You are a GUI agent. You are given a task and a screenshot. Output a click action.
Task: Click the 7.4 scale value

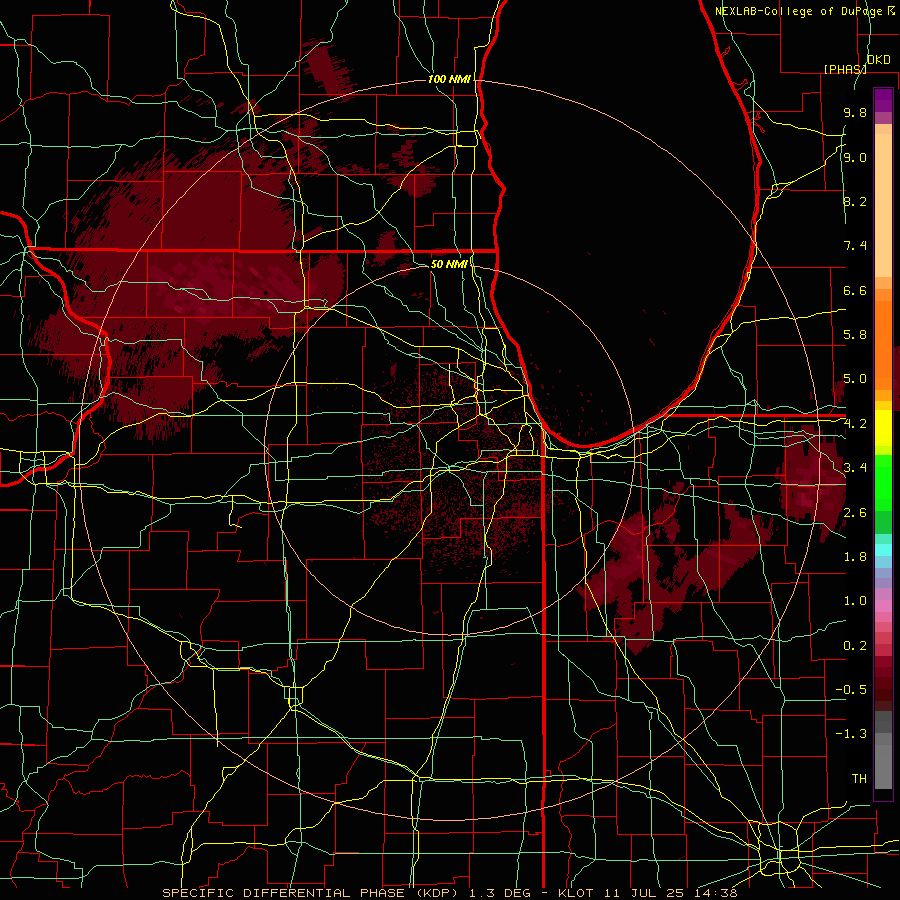[x=855, y=246]
